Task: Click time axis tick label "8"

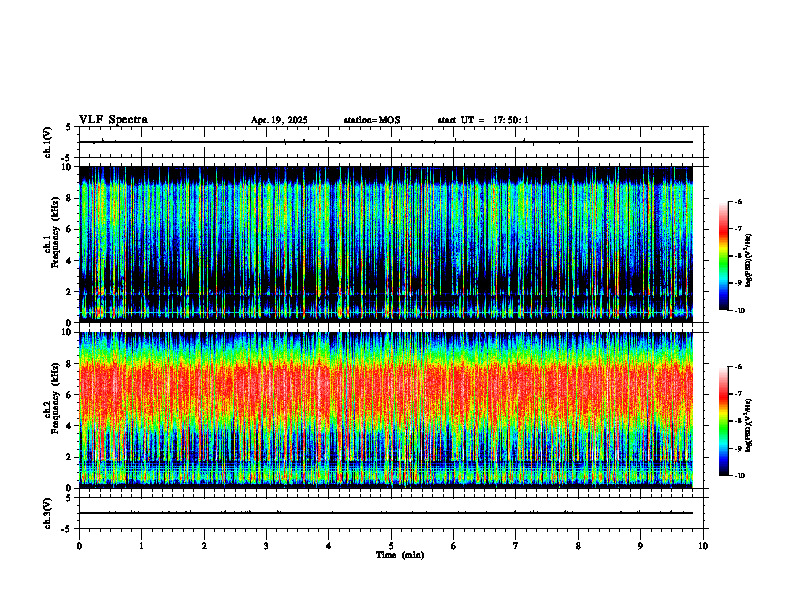Action: pos(578,546)
